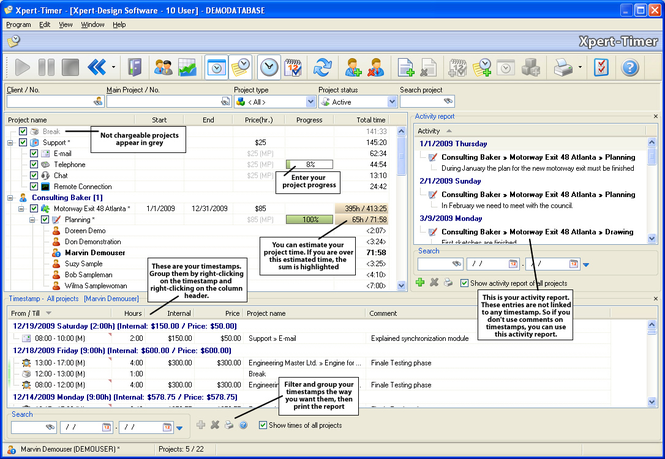This screenshot has height=459, width=665.
Task: Click the exit door icon in toolbar
Action: (134, 67)
